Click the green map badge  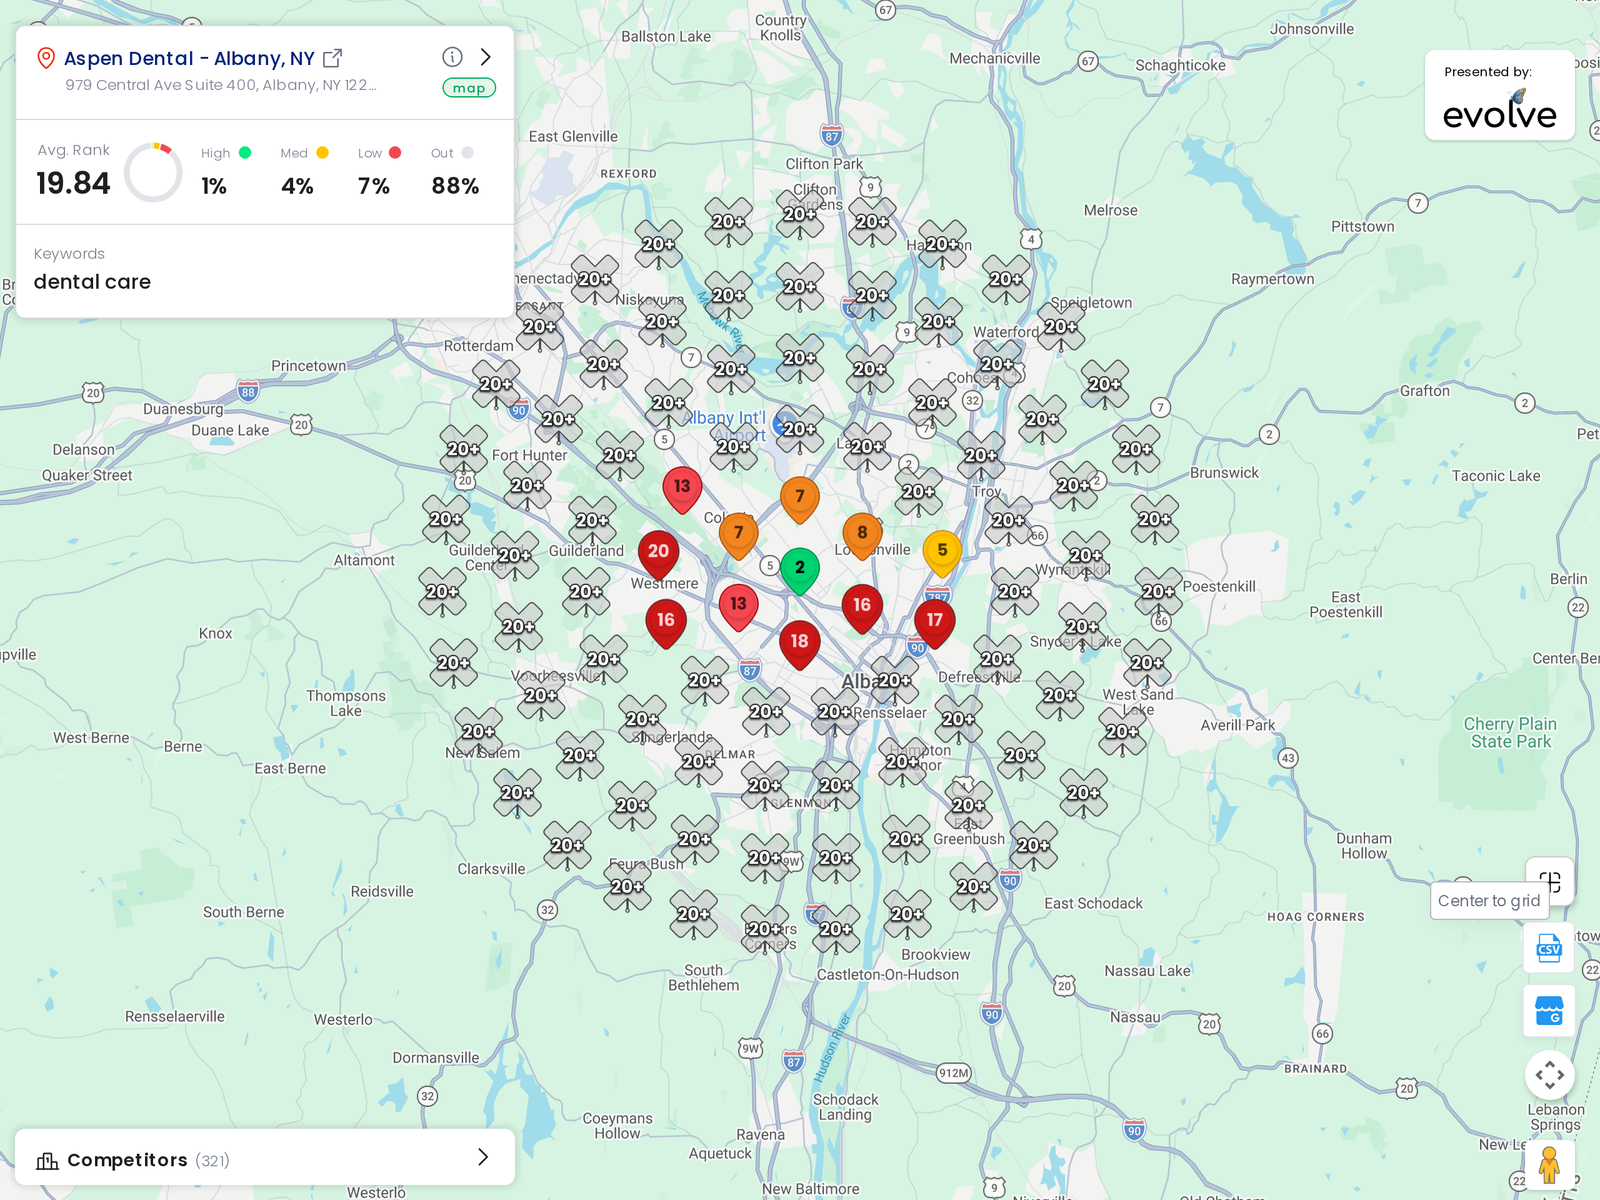tap(469, 88)
